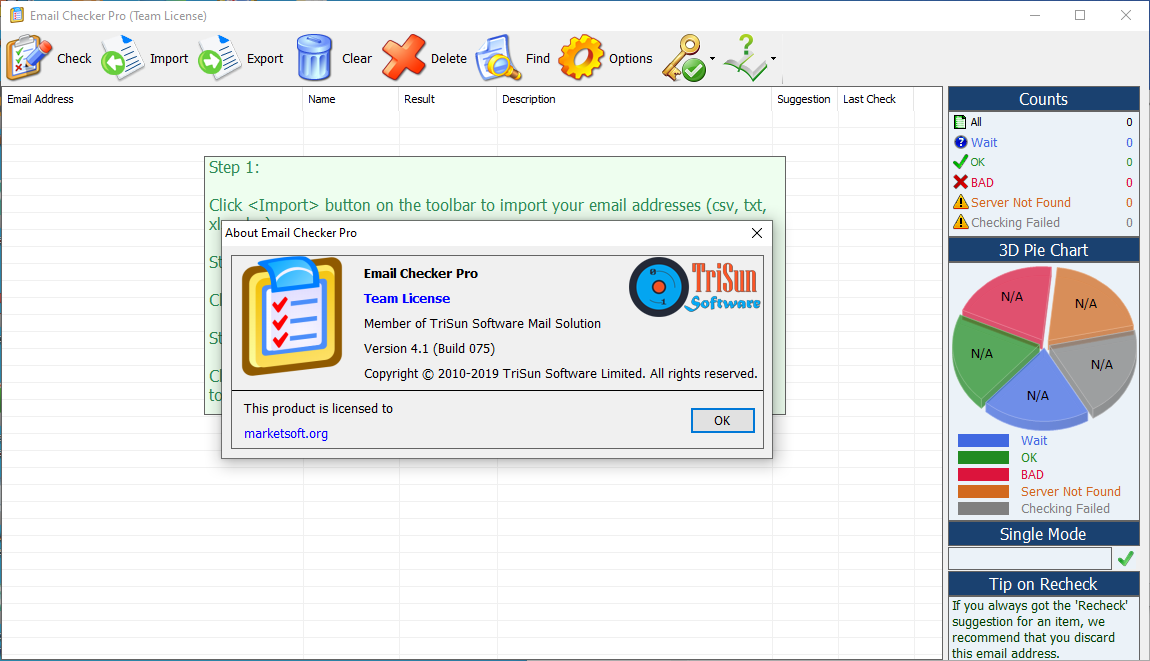Viewport: 1150px width, 661px height.
Task: Click warning icon beside Server Not Found
Action: point(961,202)
